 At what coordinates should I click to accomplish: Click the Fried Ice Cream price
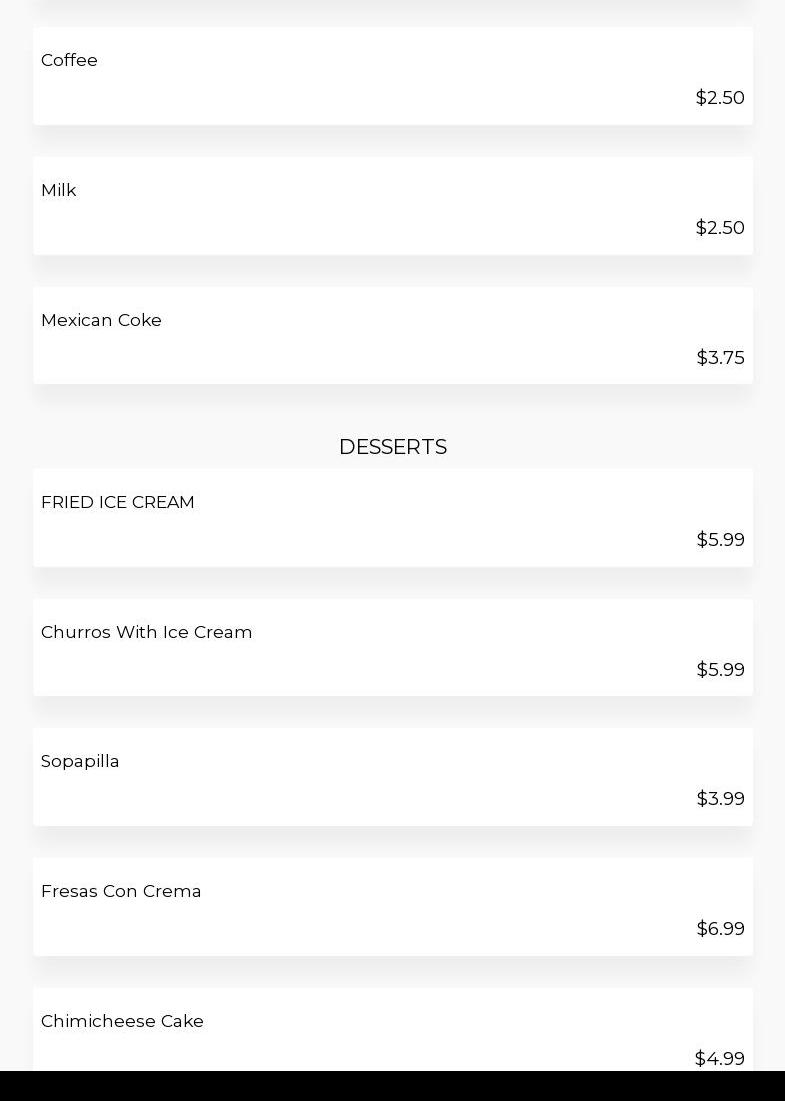pyautogui.click(x=720, y=540)
